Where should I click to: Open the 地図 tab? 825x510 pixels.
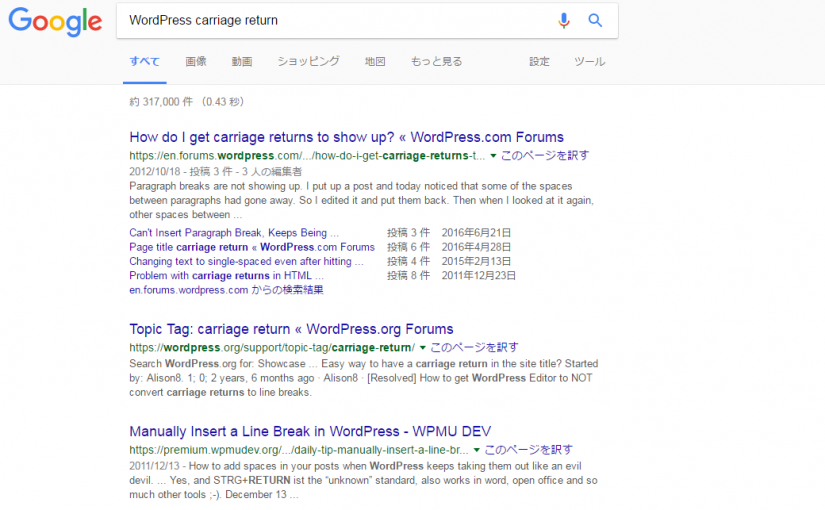(375, 62)
